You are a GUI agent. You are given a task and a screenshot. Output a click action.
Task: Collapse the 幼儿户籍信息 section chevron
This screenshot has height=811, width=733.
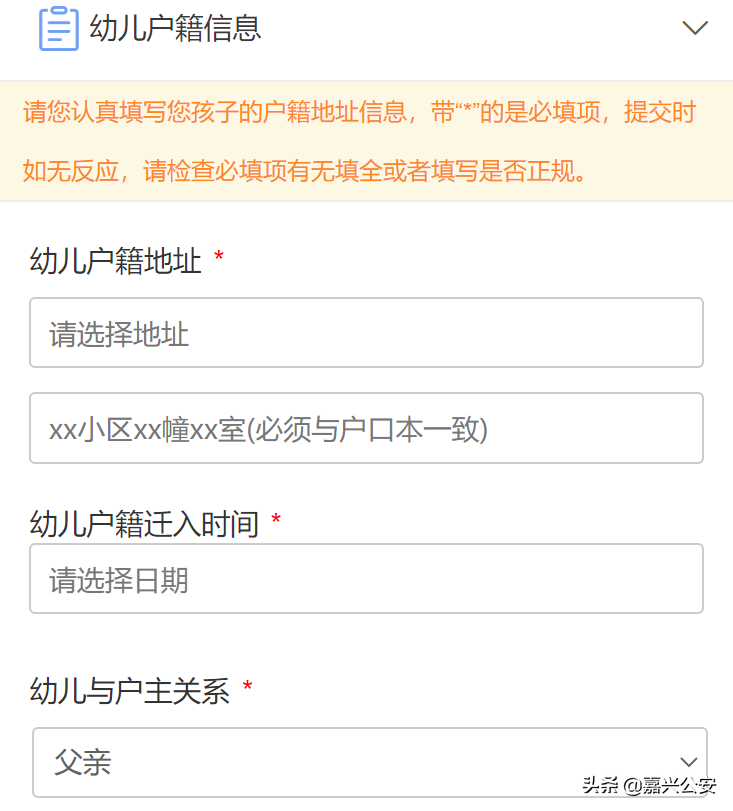(695, 28)
